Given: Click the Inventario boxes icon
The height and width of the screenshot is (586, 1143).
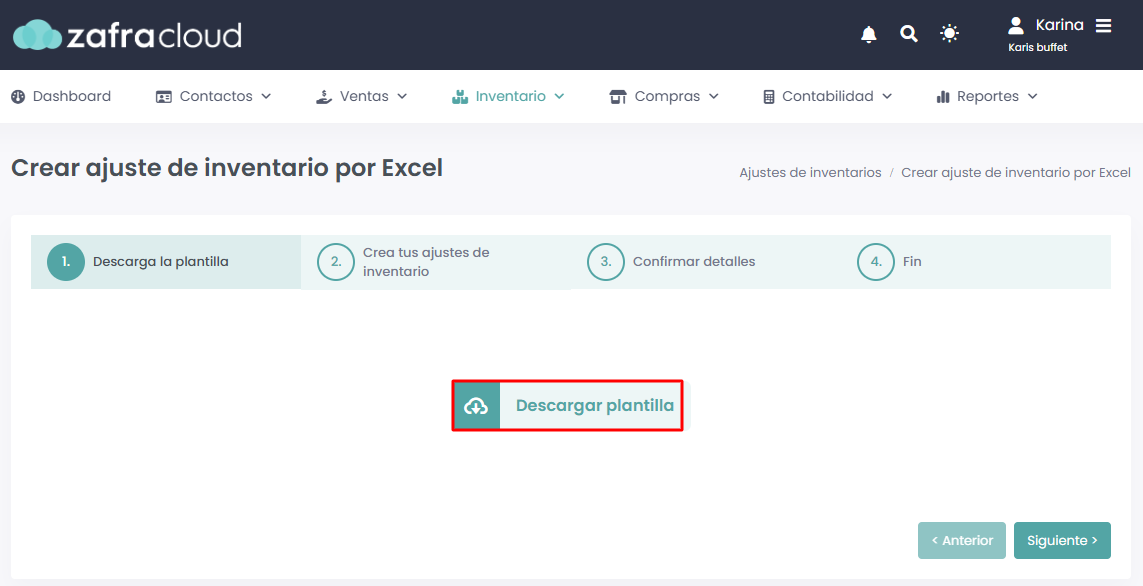Looking at the screenshot, I should coord(460,96).
